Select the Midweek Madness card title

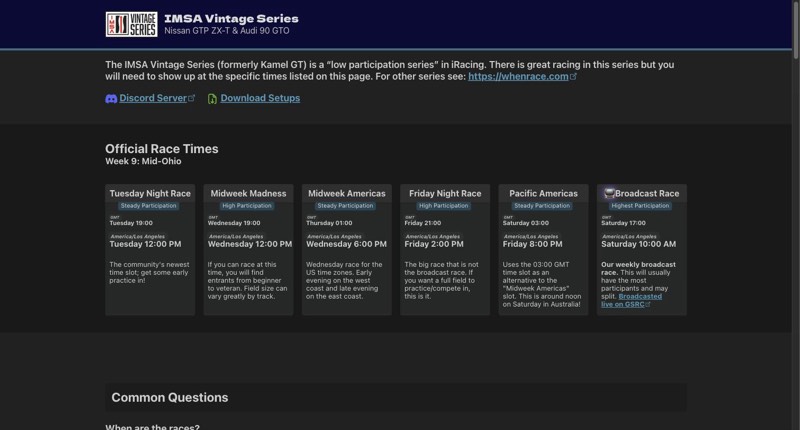coord(248,193)
